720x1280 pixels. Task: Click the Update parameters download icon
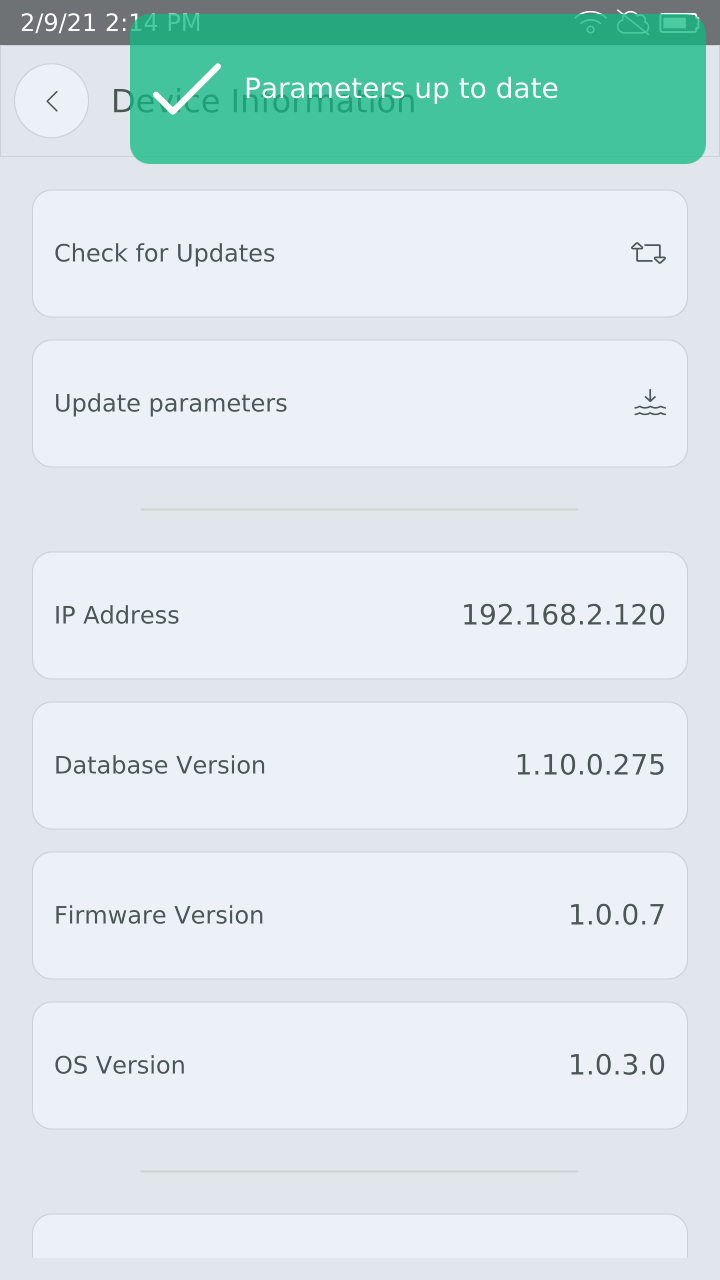click(x=649, y=403)
